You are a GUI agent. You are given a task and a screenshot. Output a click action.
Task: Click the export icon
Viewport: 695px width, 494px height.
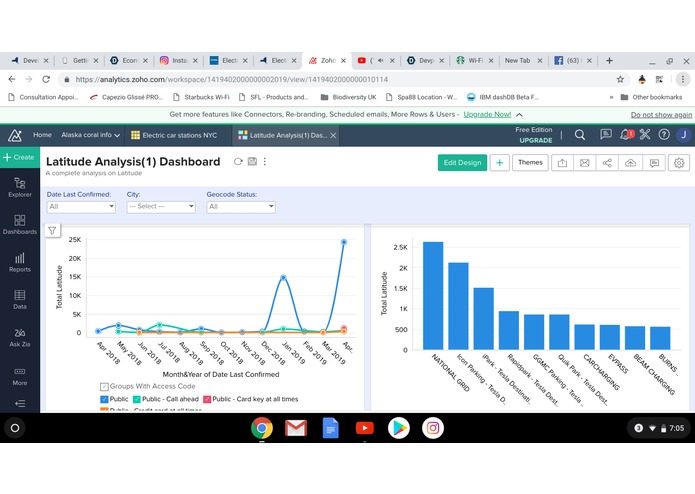click(562, 163)
